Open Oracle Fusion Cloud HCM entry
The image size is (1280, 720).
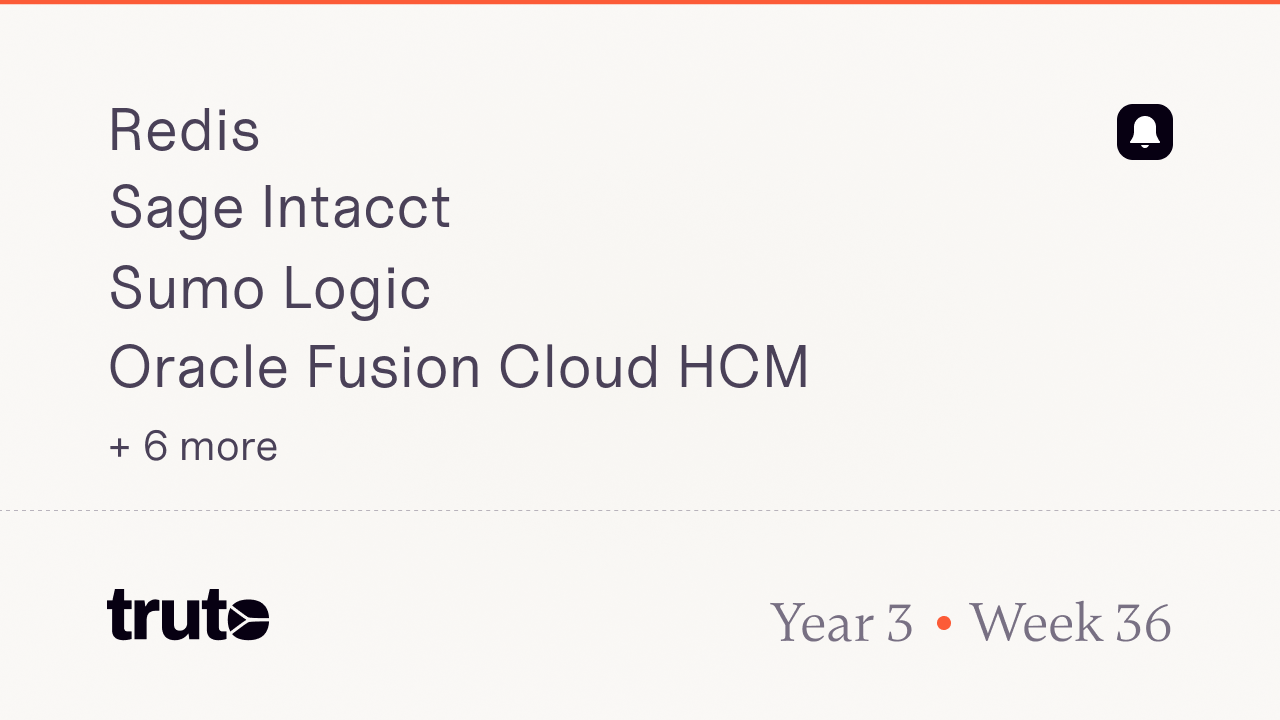click(x=459, y=367)
